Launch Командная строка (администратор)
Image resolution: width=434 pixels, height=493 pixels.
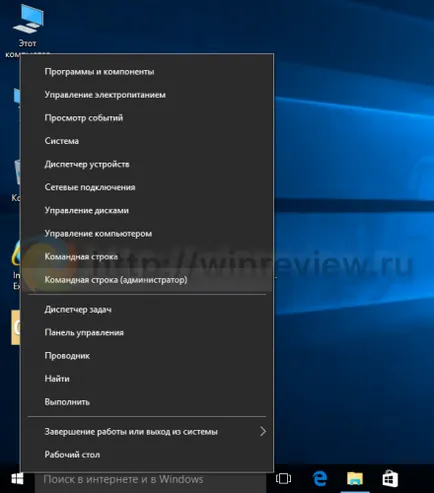[147, 280]
